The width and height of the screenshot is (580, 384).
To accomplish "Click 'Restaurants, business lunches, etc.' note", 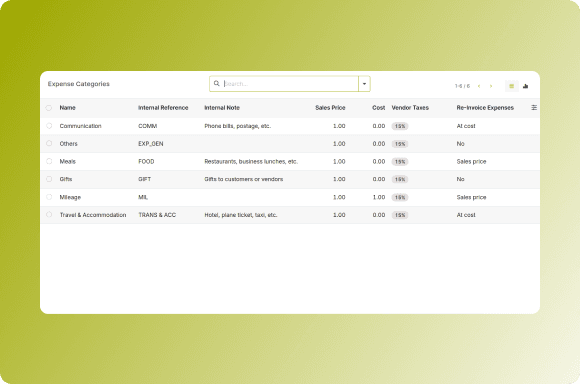I will click(251, 161).
